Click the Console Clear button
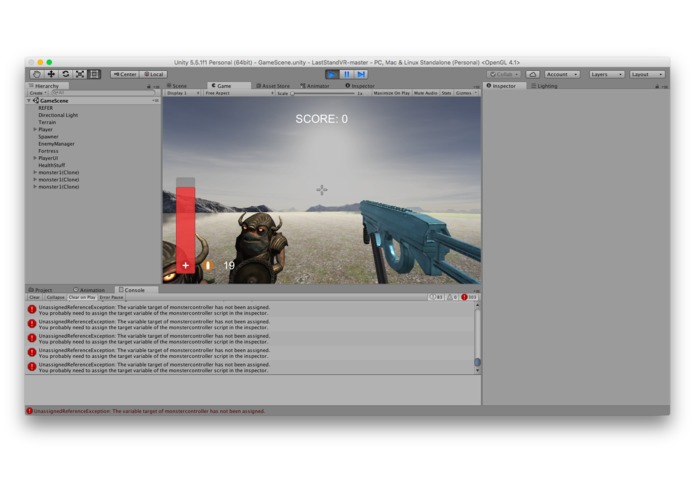695x494 pixels. click(35, 297)
